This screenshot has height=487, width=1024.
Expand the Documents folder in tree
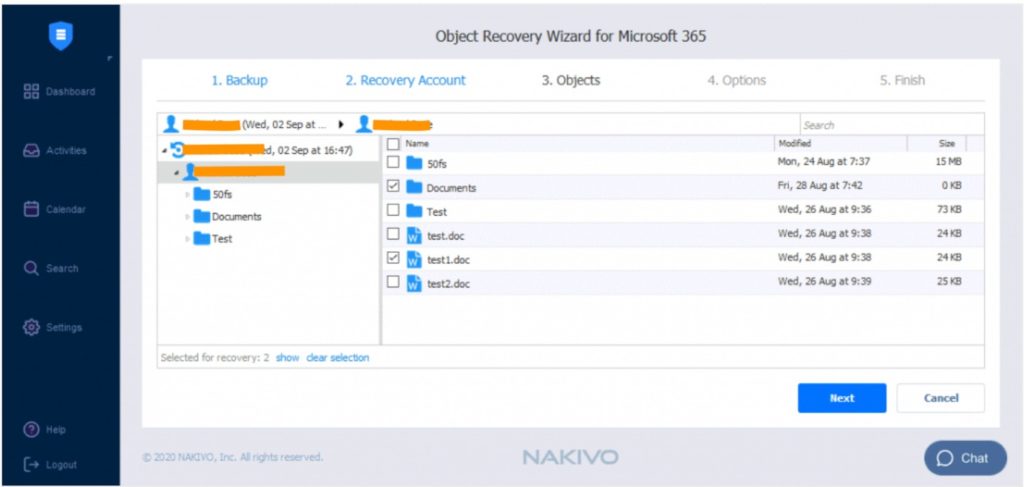point(187,217)
